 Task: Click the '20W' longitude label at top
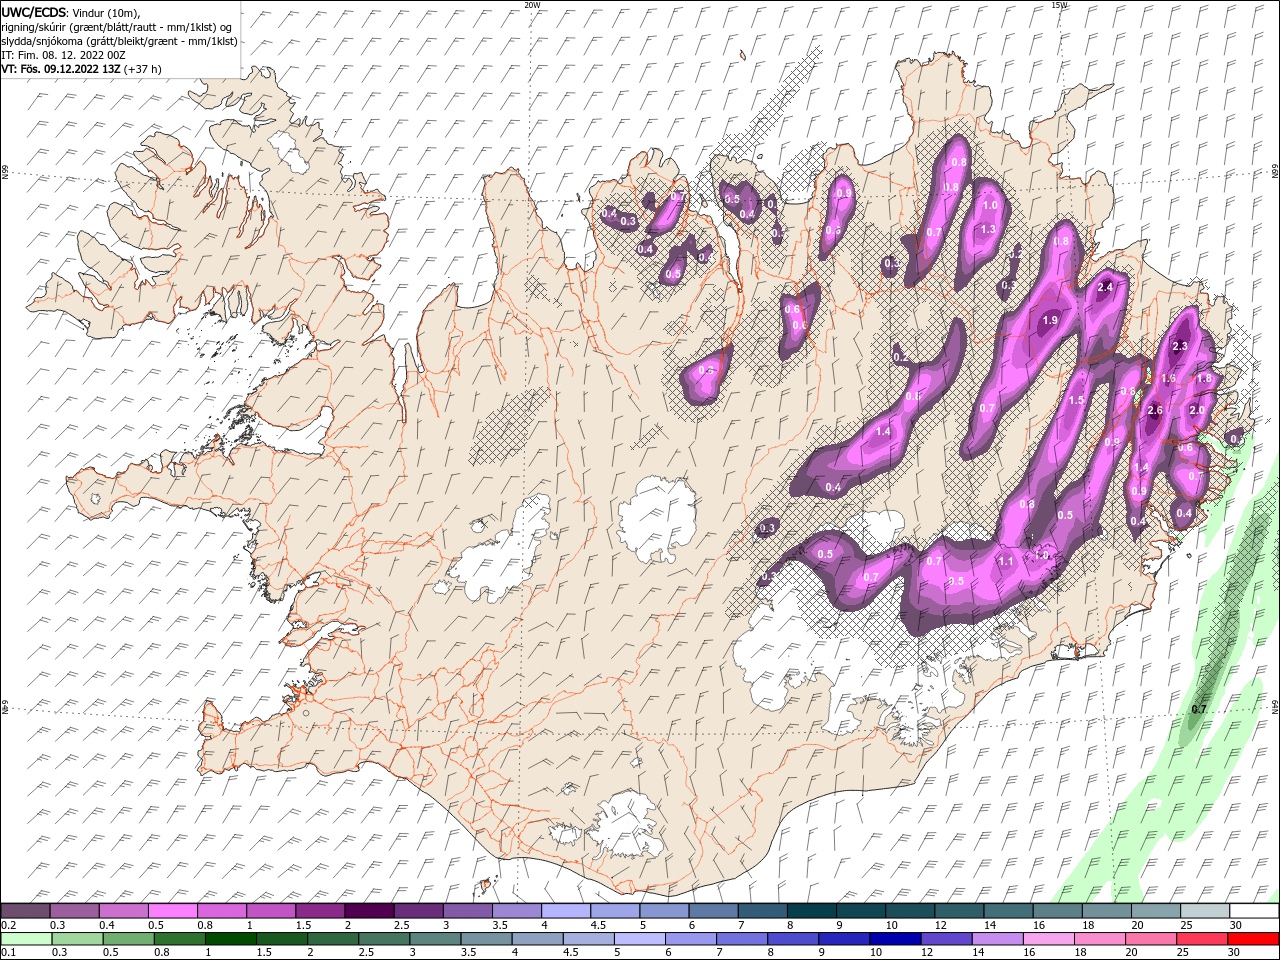point(532,5)
